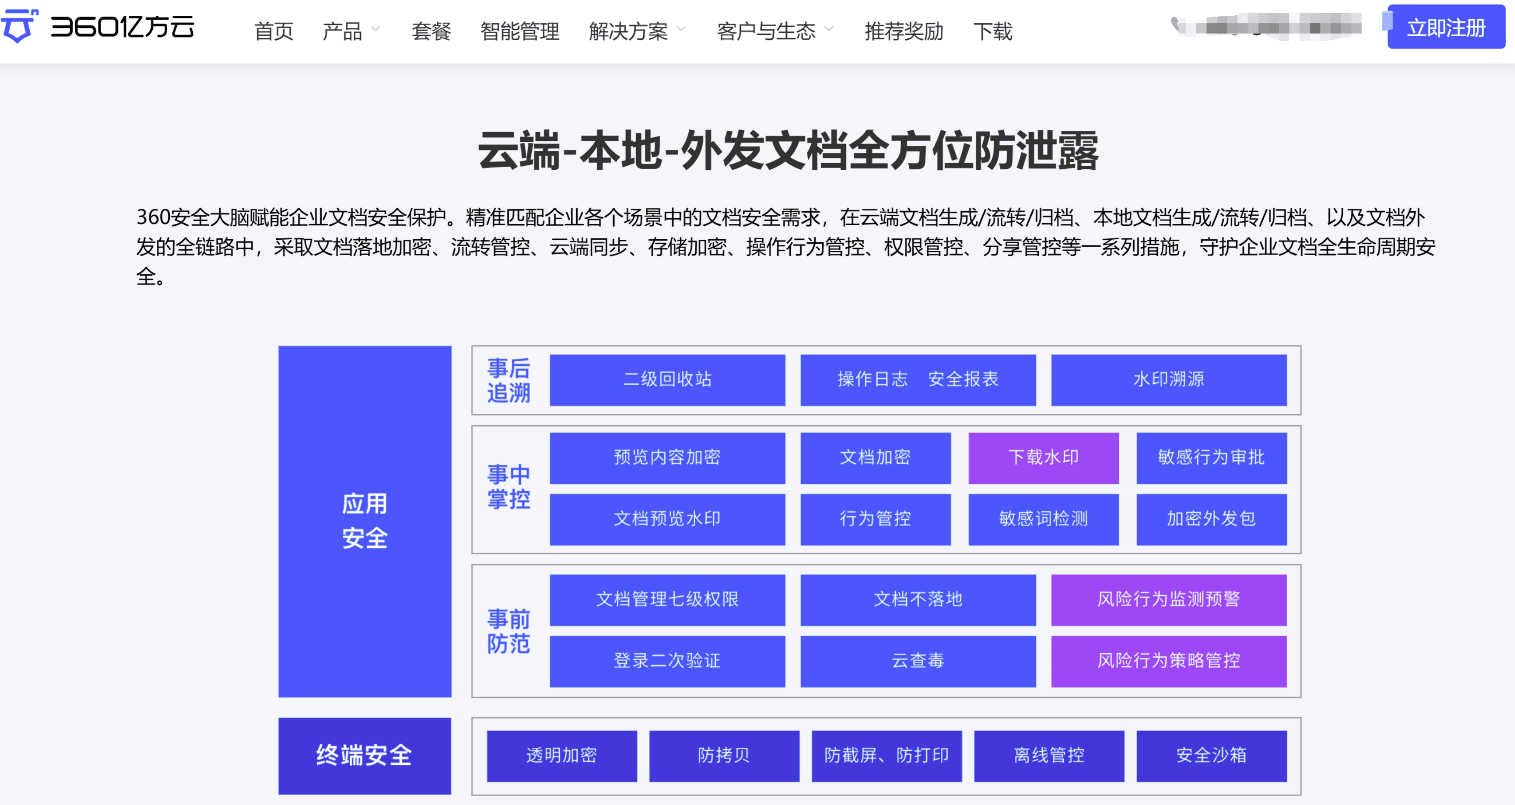Select the 安全沙箱 block
Image resolution: width=1515 pixels, height=805 pixels.
pyautogui.click(x=1212, y=756)
